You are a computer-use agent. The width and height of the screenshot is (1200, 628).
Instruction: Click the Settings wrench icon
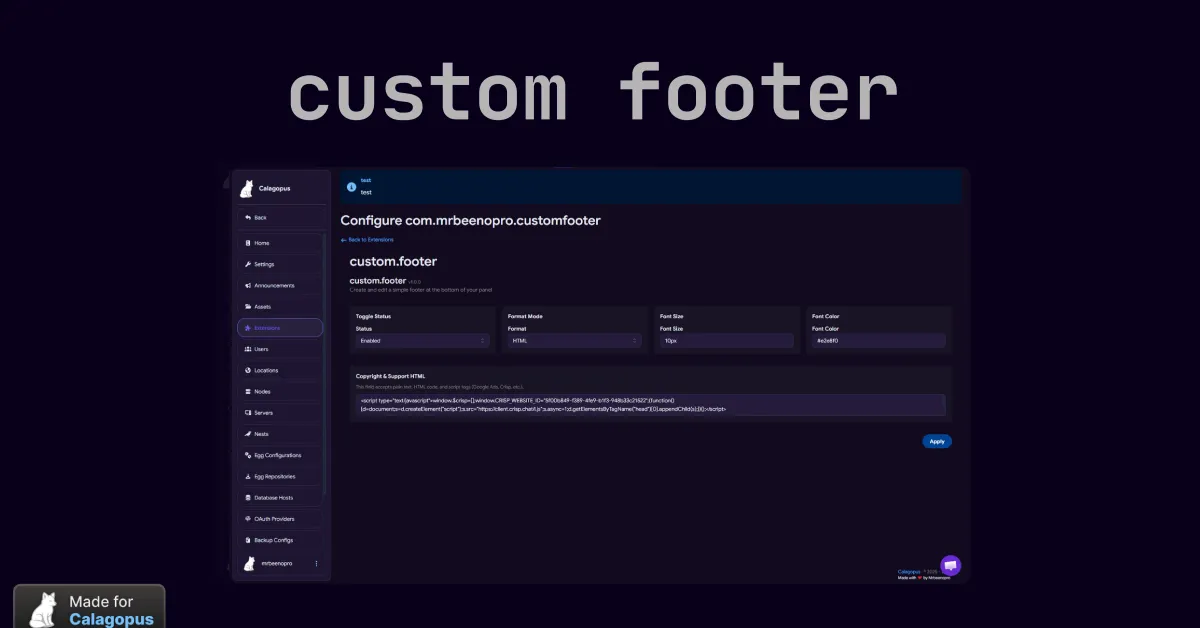coord(247,264)
